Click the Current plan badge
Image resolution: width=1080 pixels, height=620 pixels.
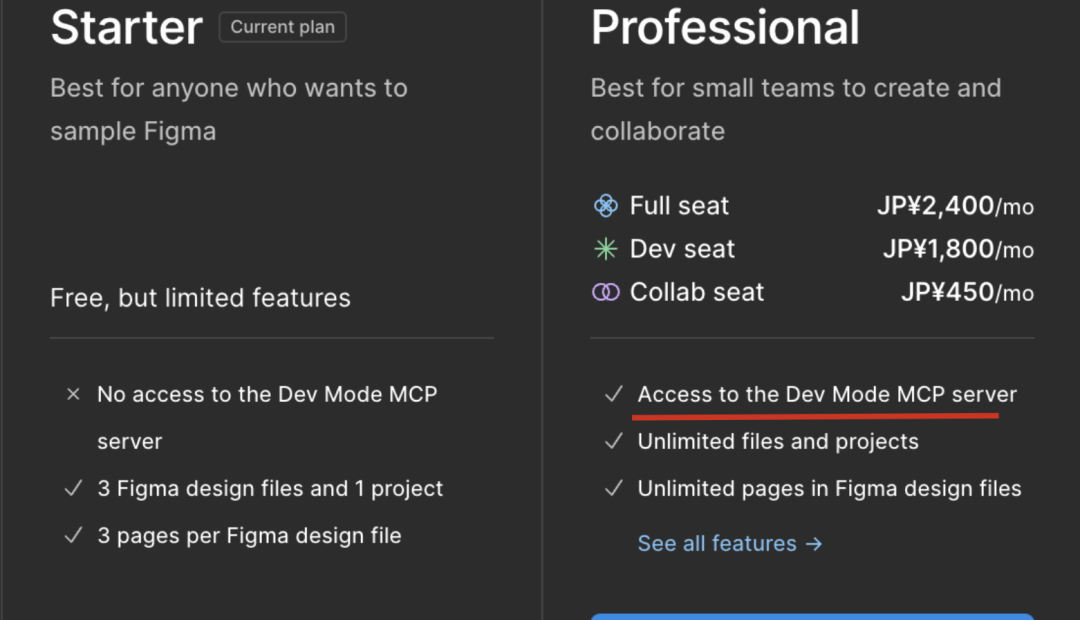coord(282,27)
